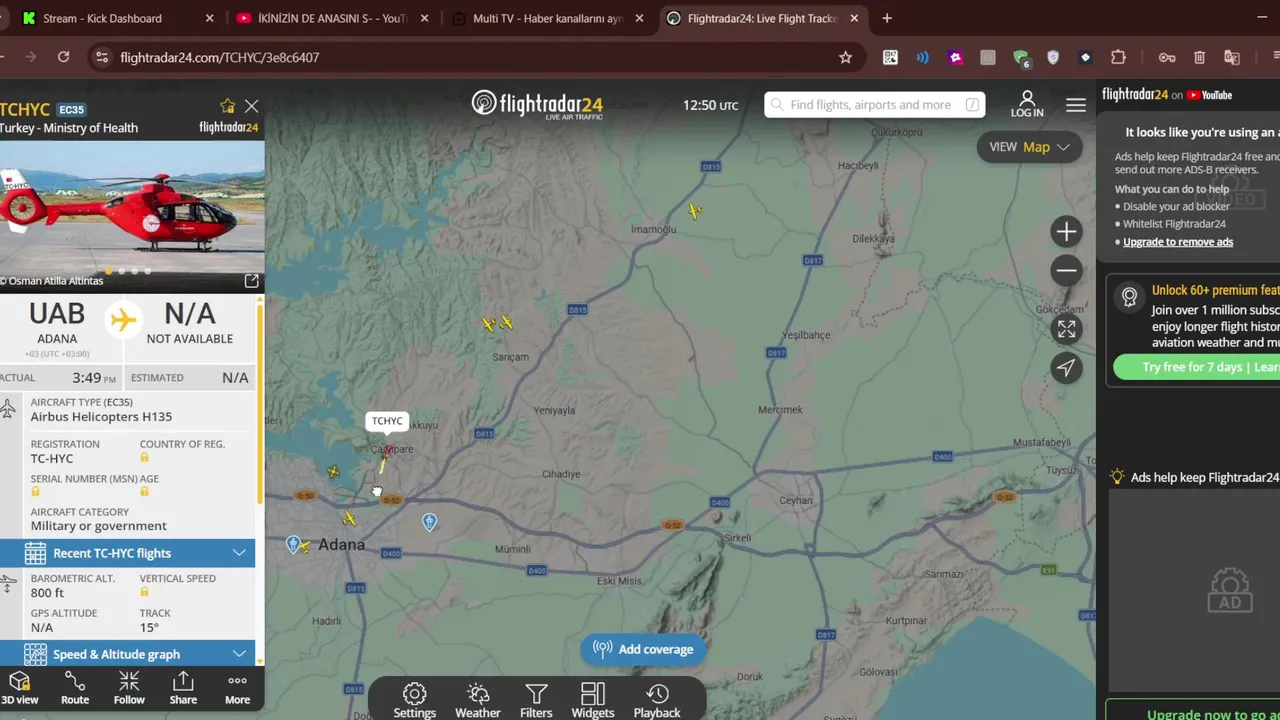This screenshot has width=1280, height=720.
Task: Open aircraft photo in new window
Action: tap(251, 281)
